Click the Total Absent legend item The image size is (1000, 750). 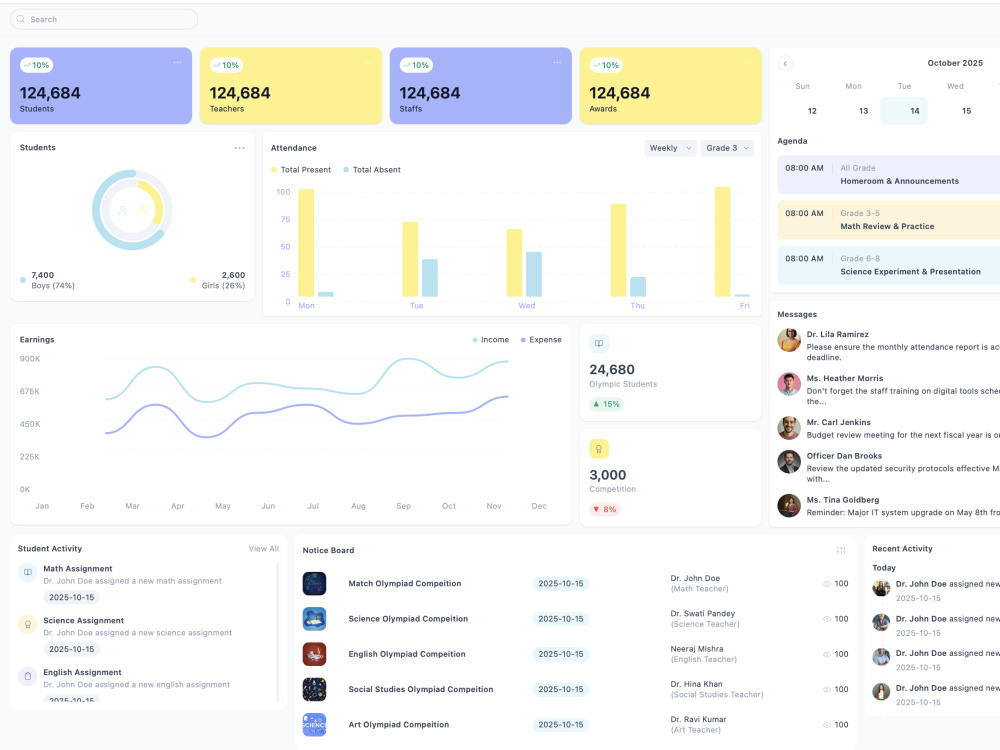tap(372, 170)
